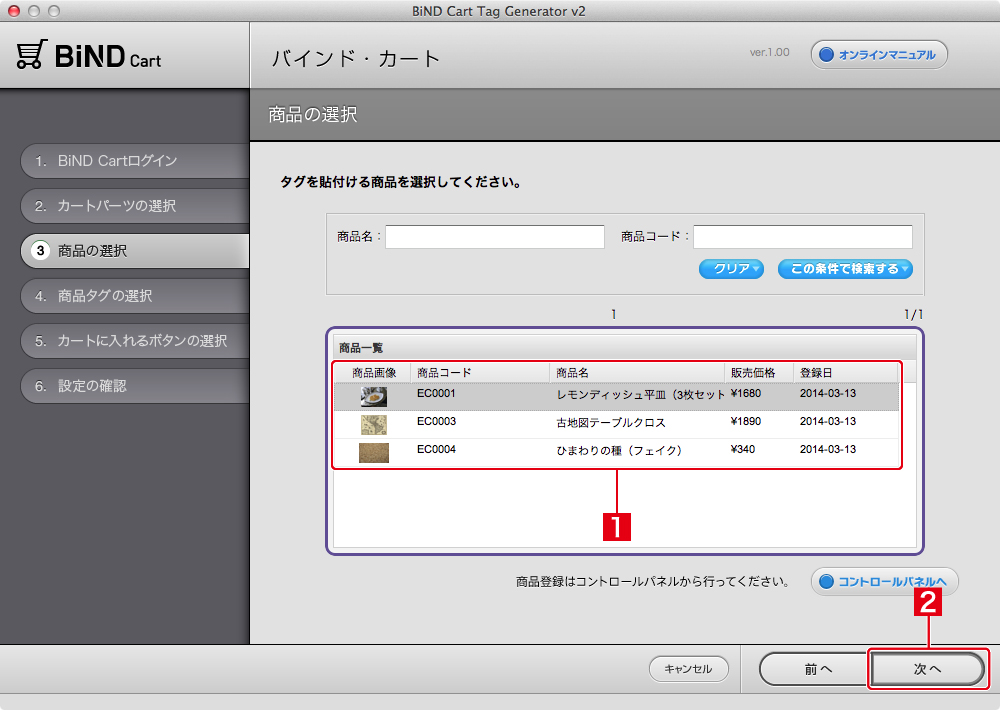
Task: Go back with 前へ button
Action: coord(814,669)
